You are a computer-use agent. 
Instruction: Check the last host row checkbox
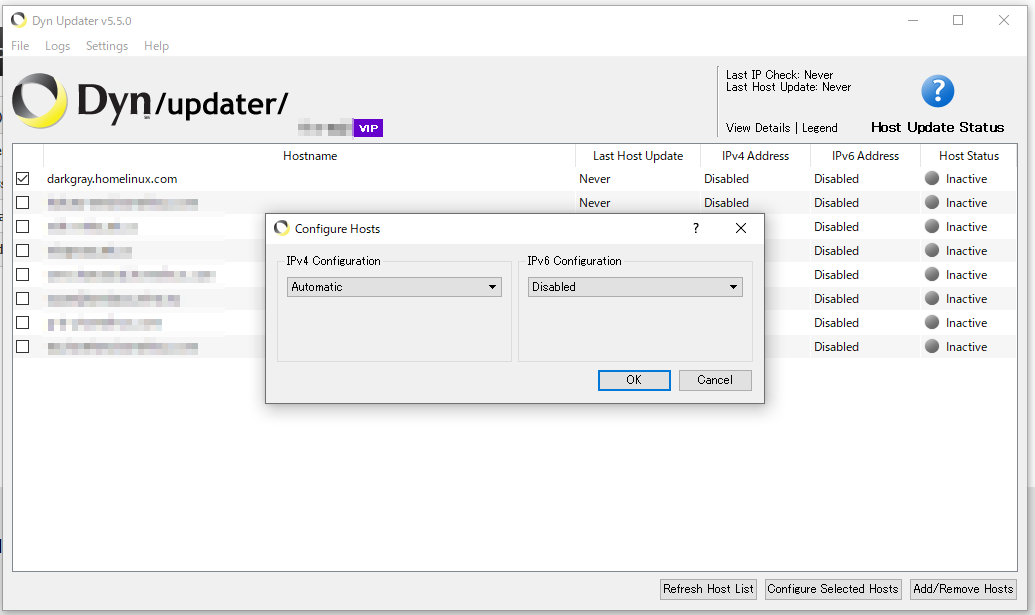(22, 346)
